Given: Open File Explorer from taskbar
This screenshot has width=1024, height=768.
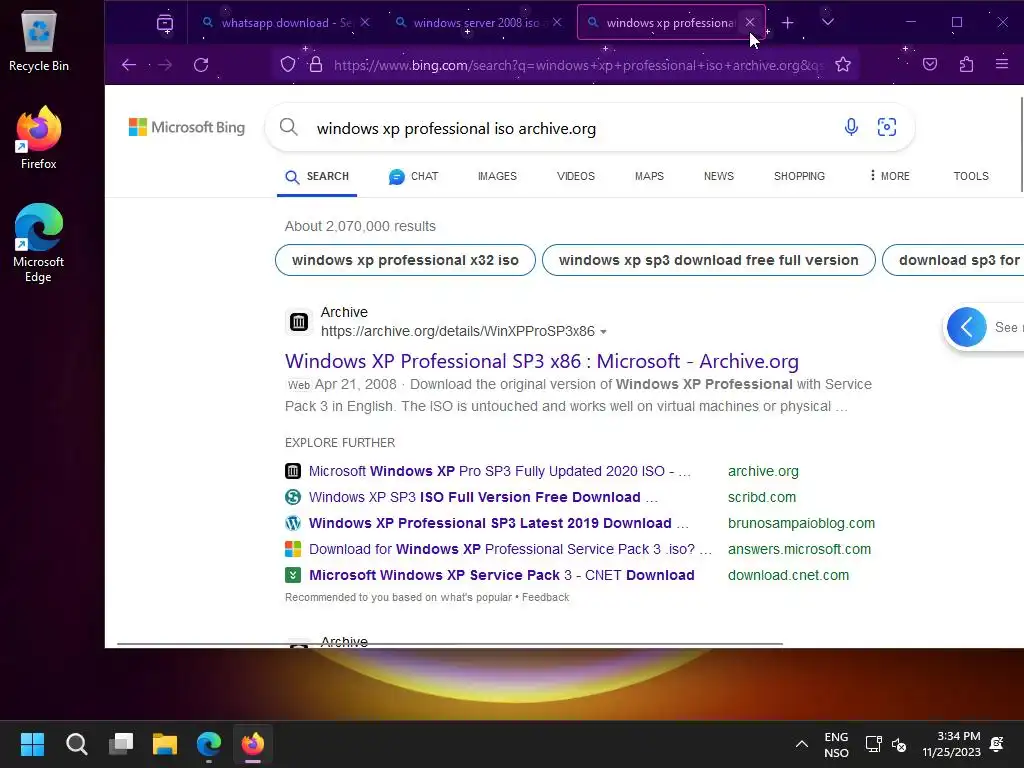Looking at the screenshot, I should click(165, 744).
